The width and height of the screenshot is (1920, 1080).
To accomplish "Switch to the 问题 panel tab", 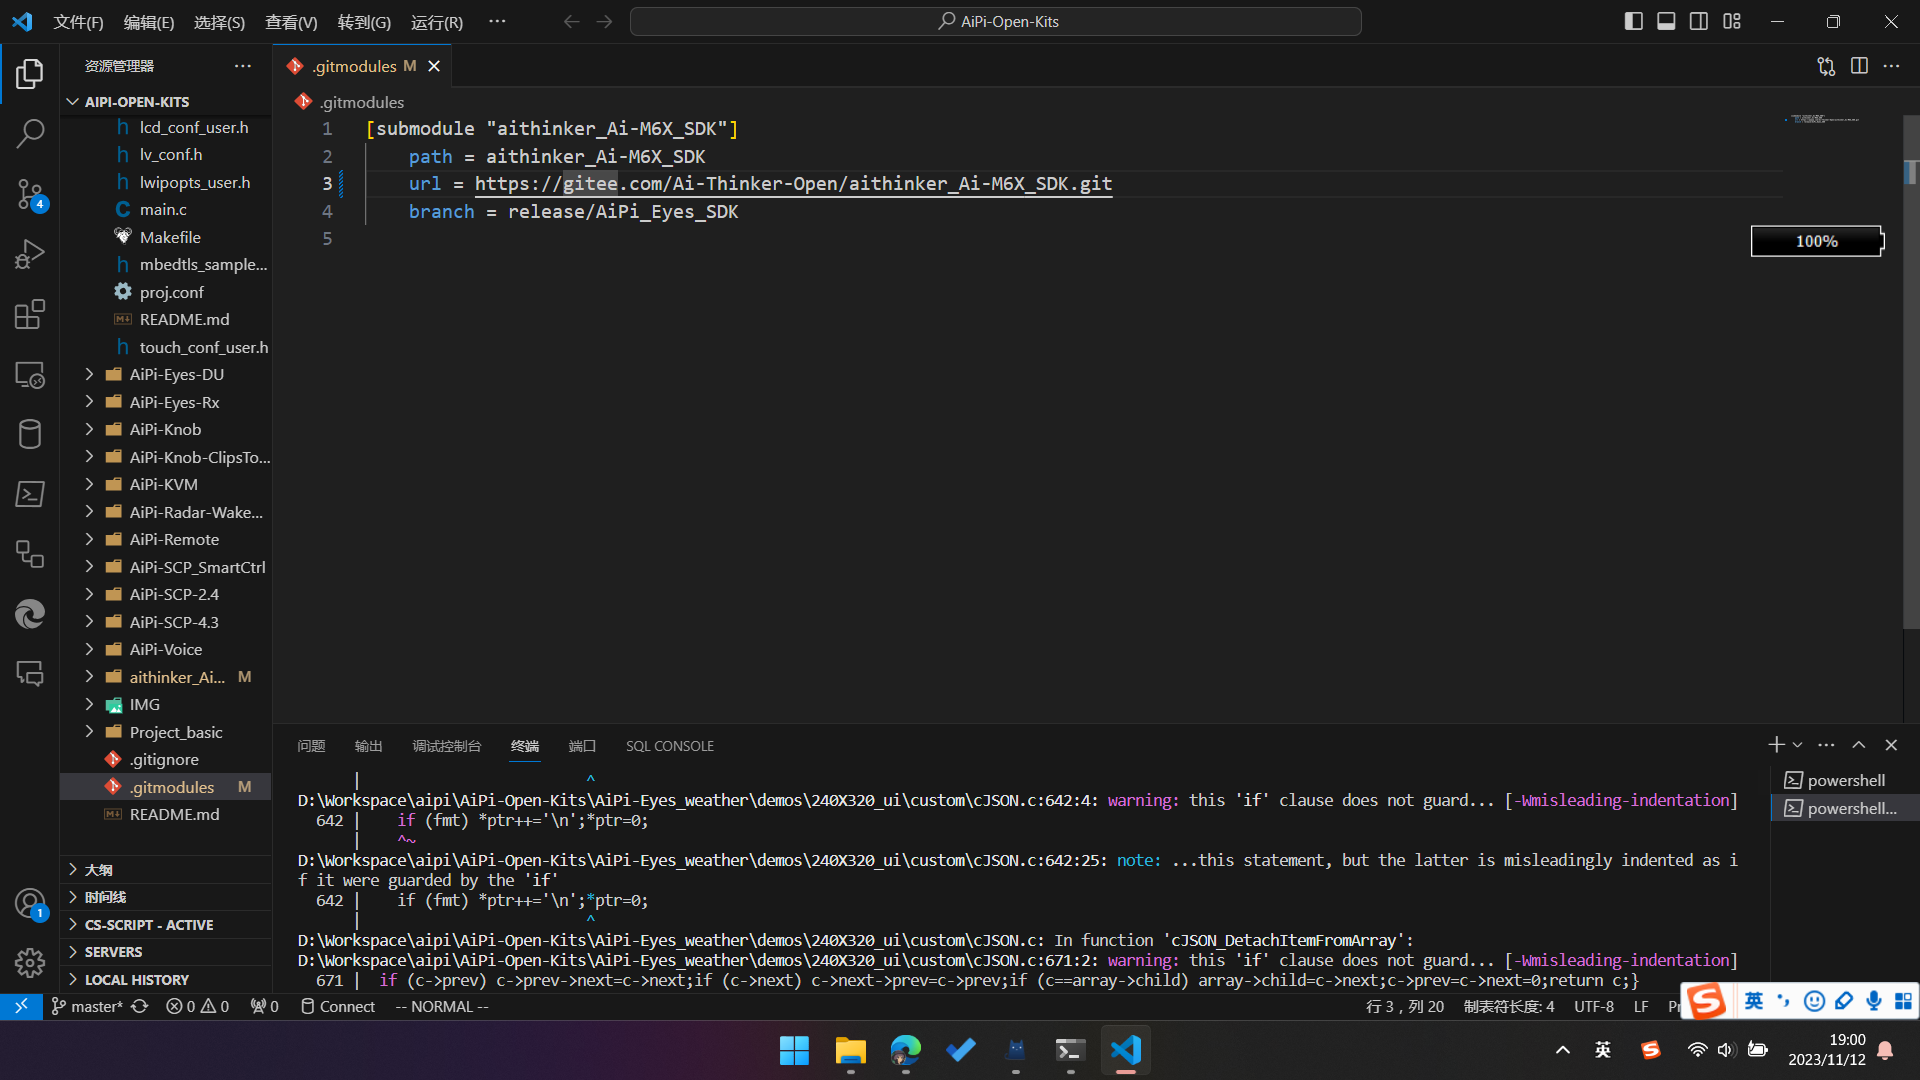I will (311, 746).
